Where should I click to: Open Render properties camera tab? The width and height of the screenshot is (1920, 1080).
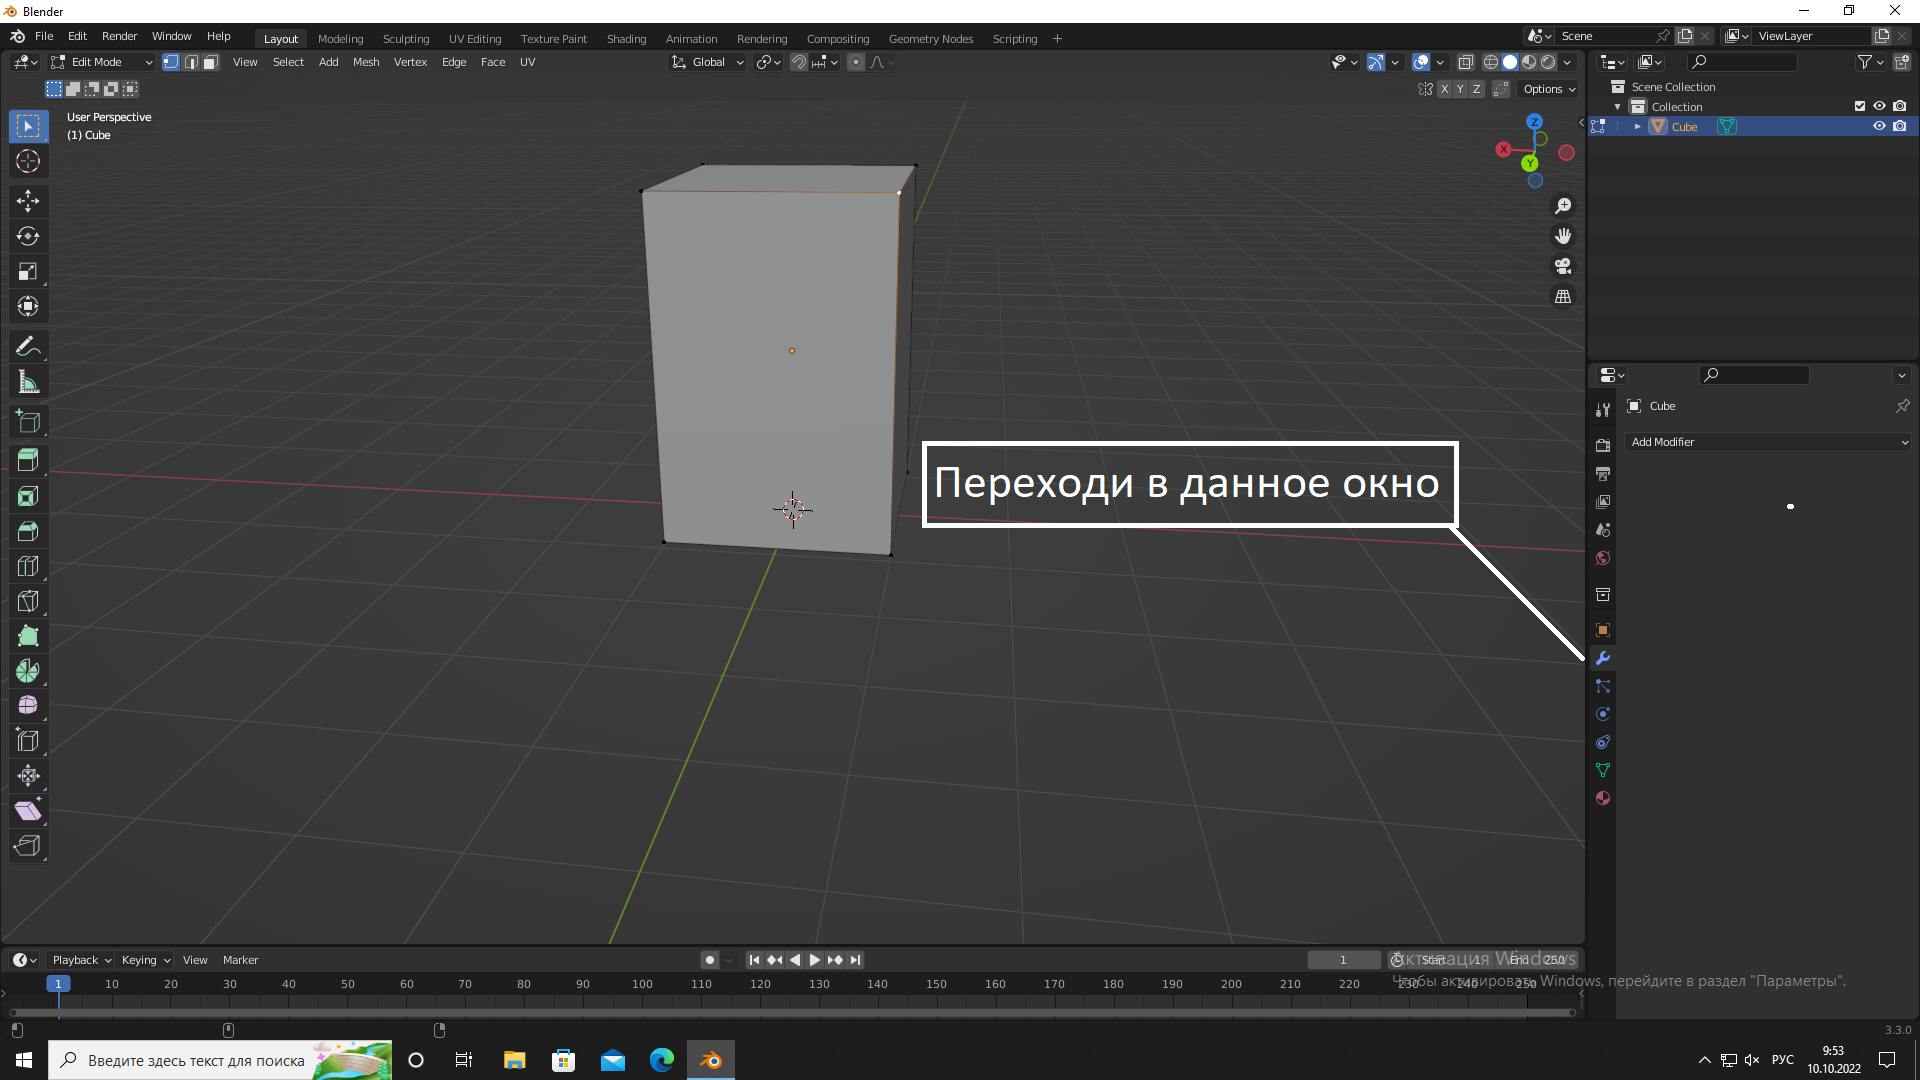coord(1603,445)
